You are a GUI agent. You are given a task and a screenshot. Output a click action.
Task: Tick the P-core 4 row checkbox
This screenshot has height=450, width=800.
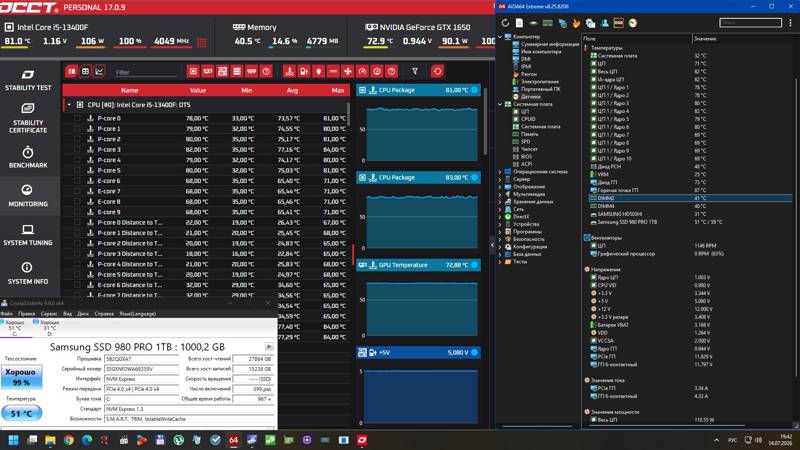pos(77,160)
